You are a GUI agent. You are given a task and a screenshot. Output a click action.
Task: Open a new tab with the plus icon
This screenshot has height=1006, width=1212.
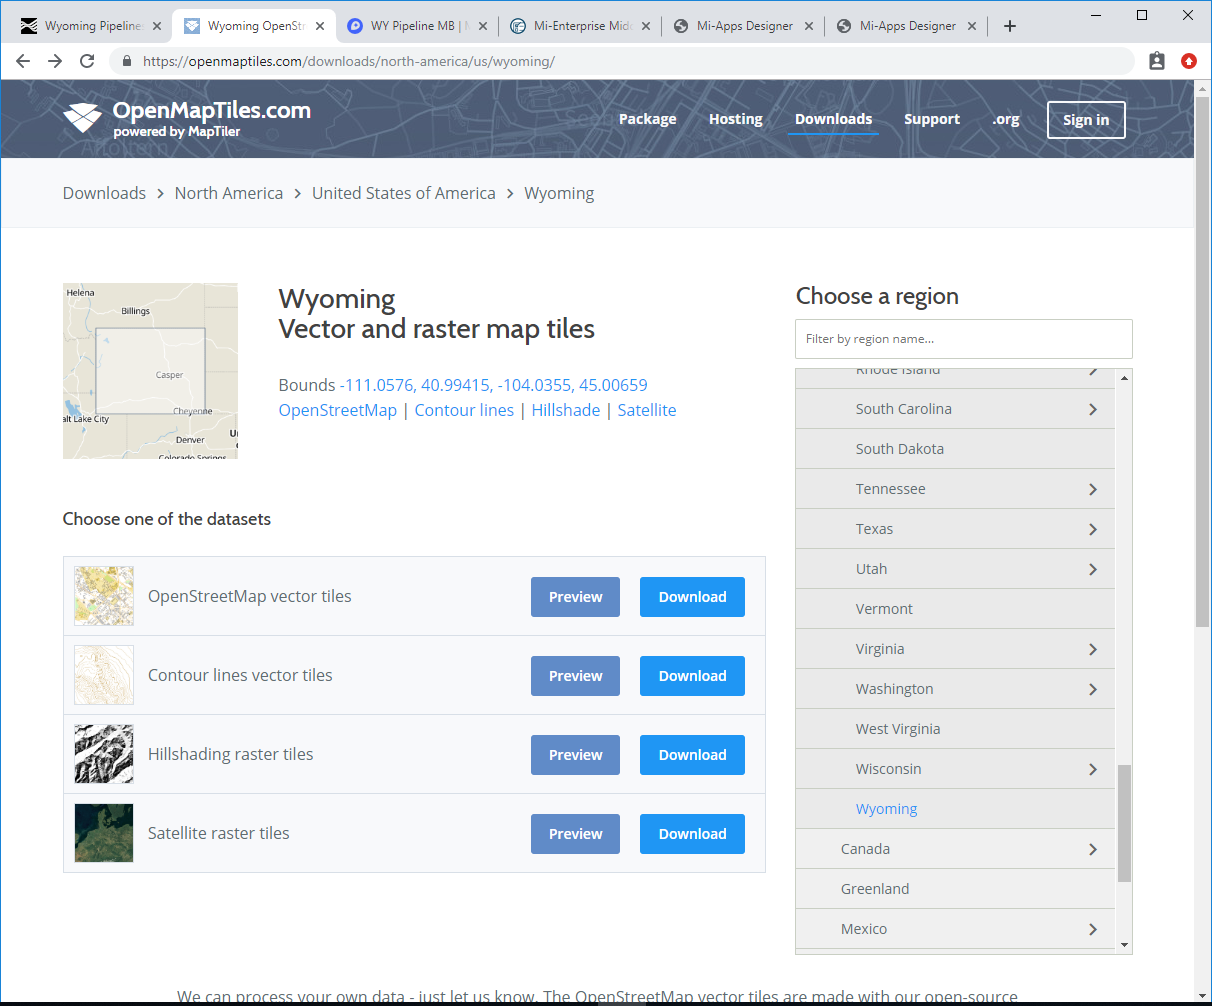(1010, 26)
